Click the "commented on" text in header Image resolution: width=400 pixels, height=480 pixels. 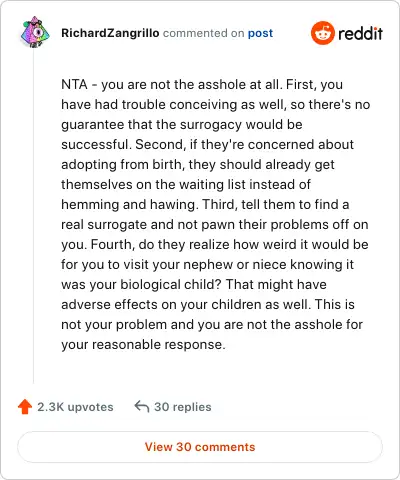point(203,33)
